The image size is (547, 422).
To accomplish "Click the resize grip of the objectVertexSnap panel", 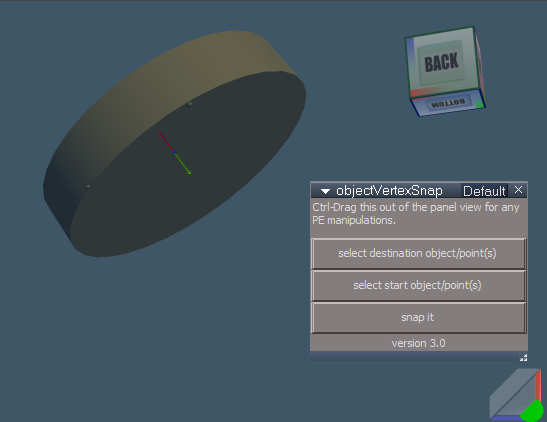I will 523,358.
